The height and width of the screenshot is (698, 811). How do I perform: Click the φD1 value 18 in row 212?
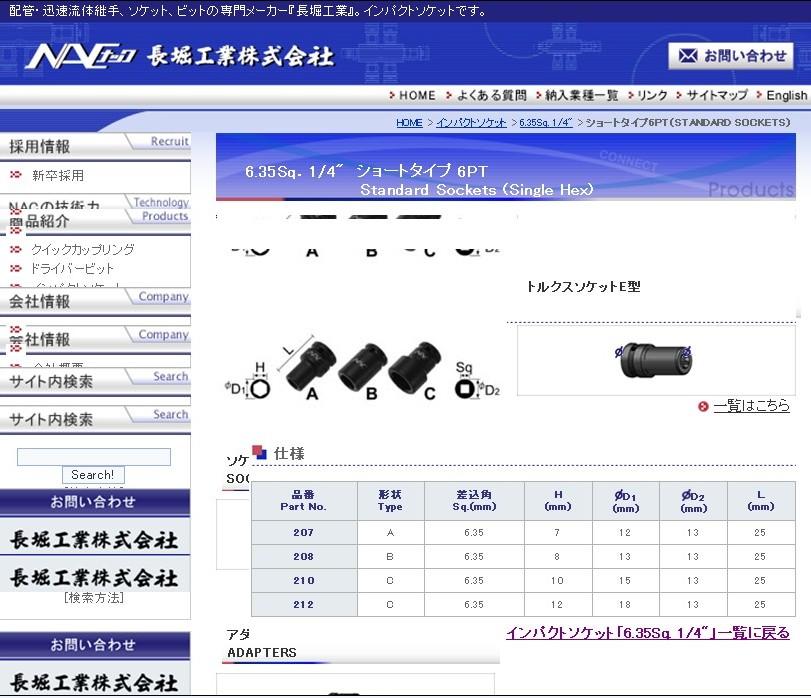tap(625, 604)
